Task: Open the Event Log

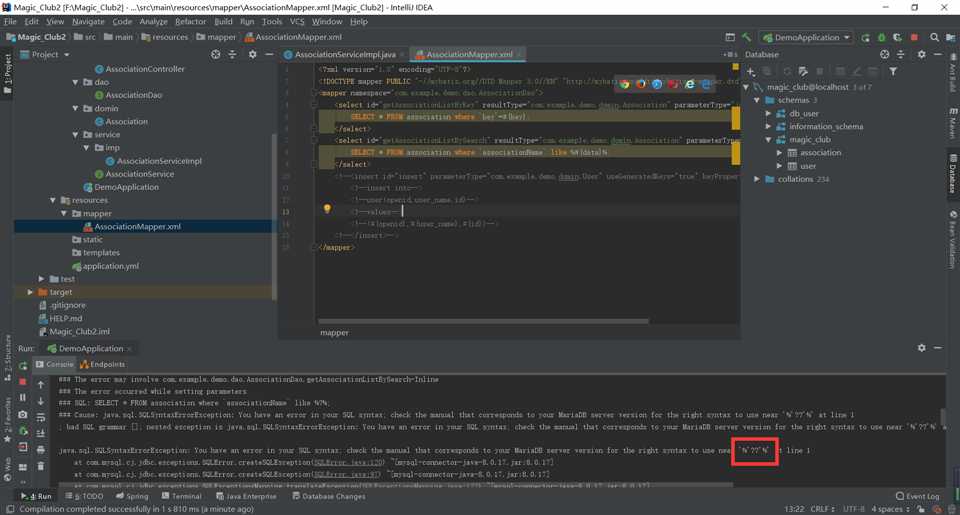Action: 917,496
